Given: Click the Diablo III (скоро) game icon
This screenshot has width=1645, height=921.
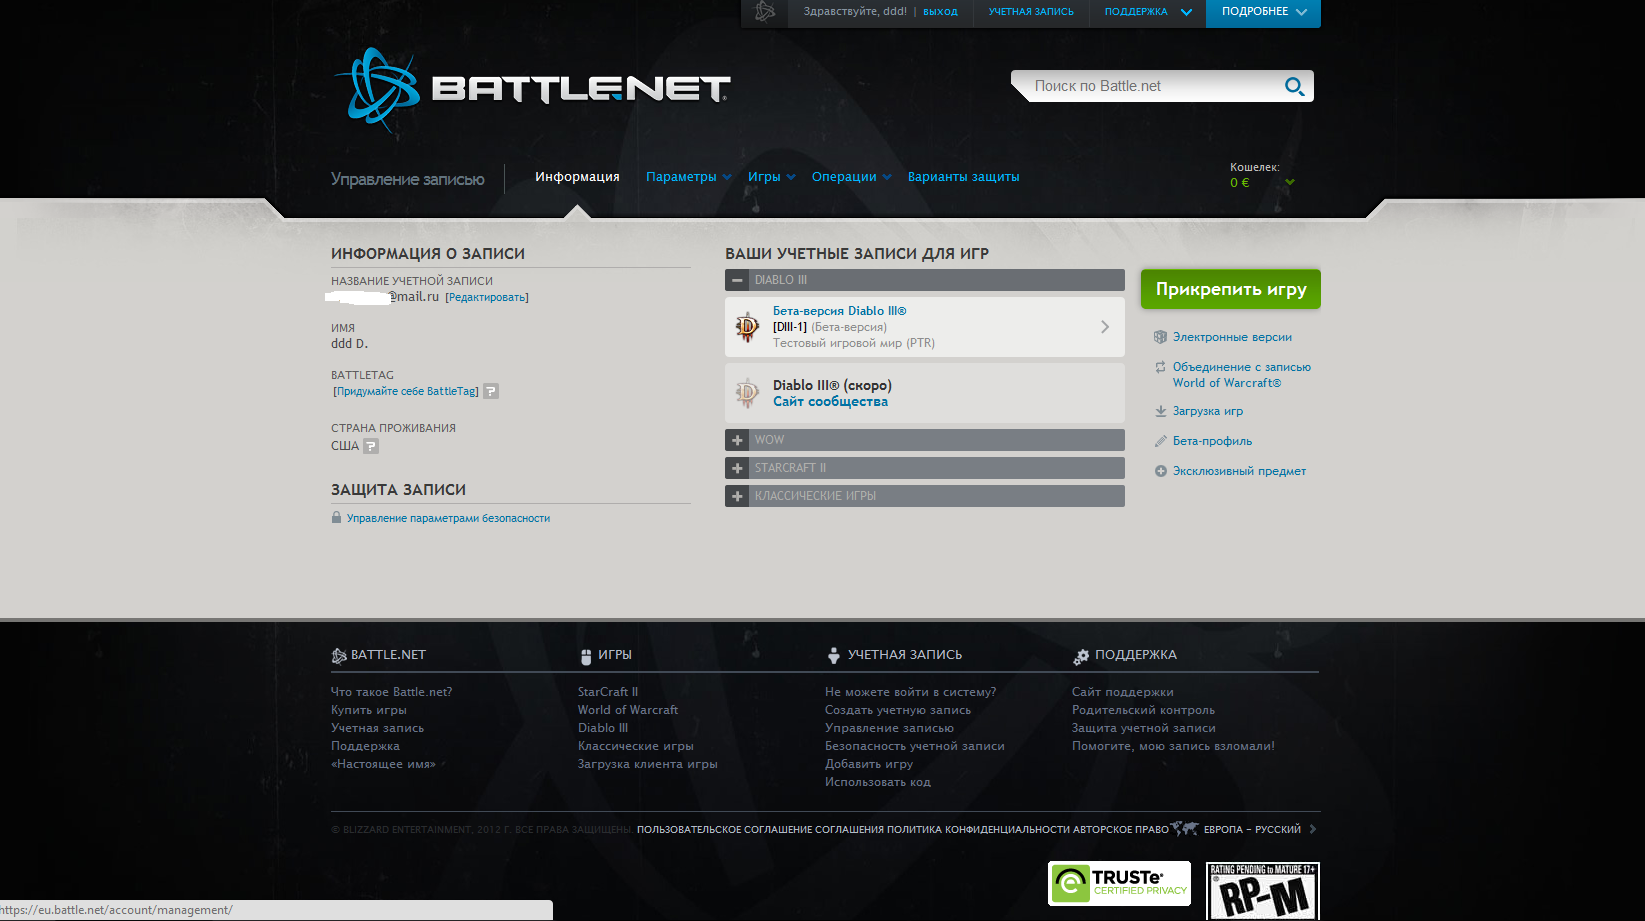Looking at the screenshot, I should pos(747,393).
